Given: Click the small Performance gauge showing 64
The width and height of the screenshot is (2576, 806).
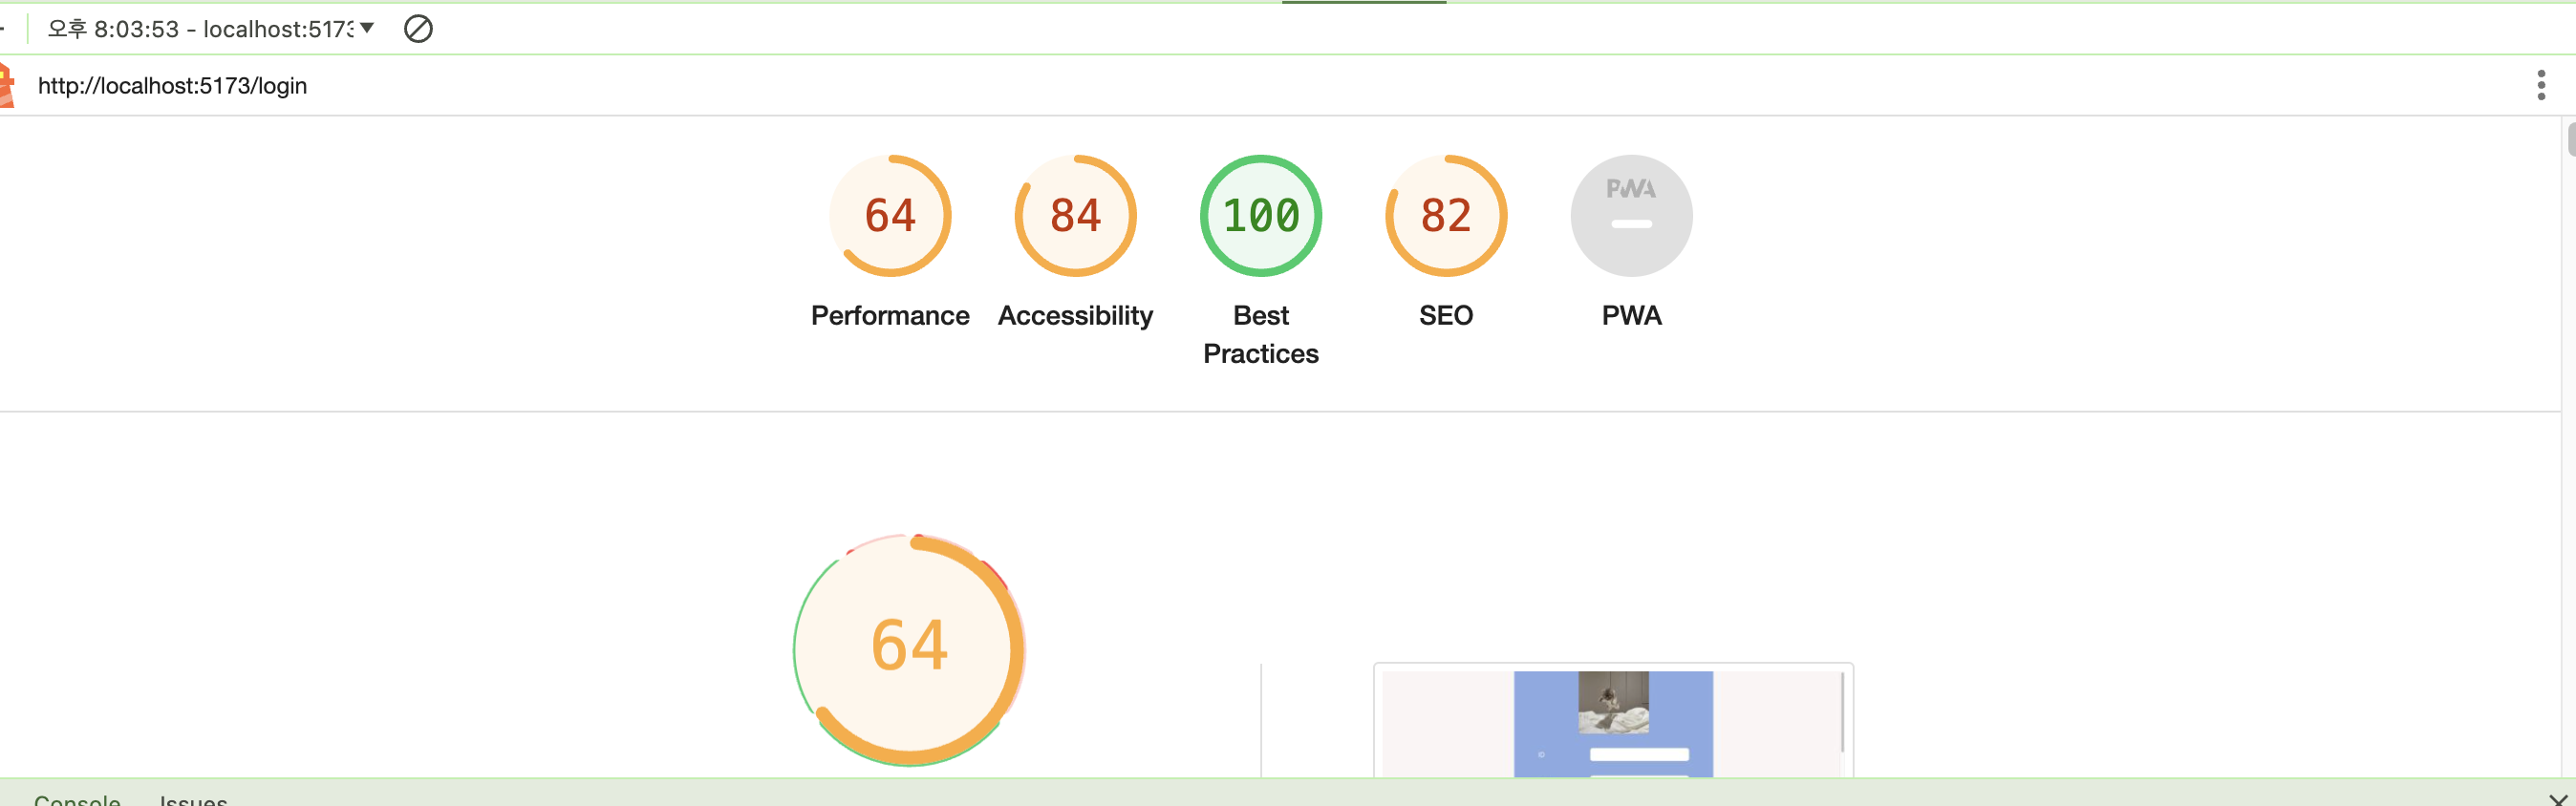Looking at the screenshot, I should coord(890,216).
